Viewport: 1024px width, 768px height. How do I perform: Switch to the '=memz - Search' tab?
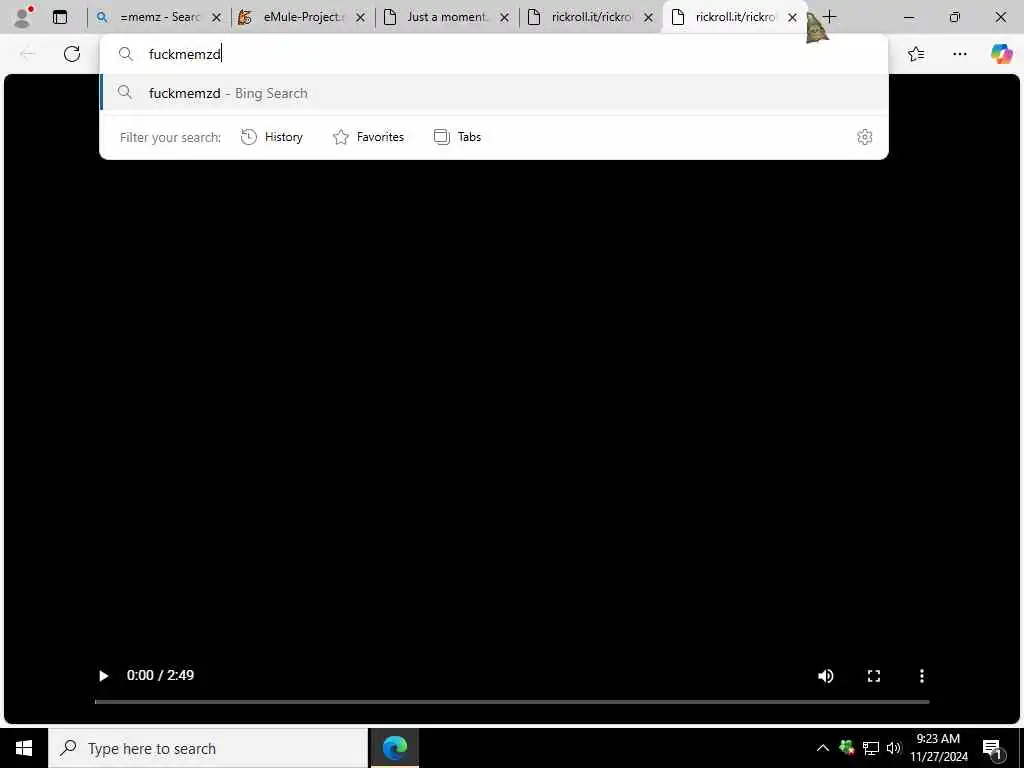[159, 17]
